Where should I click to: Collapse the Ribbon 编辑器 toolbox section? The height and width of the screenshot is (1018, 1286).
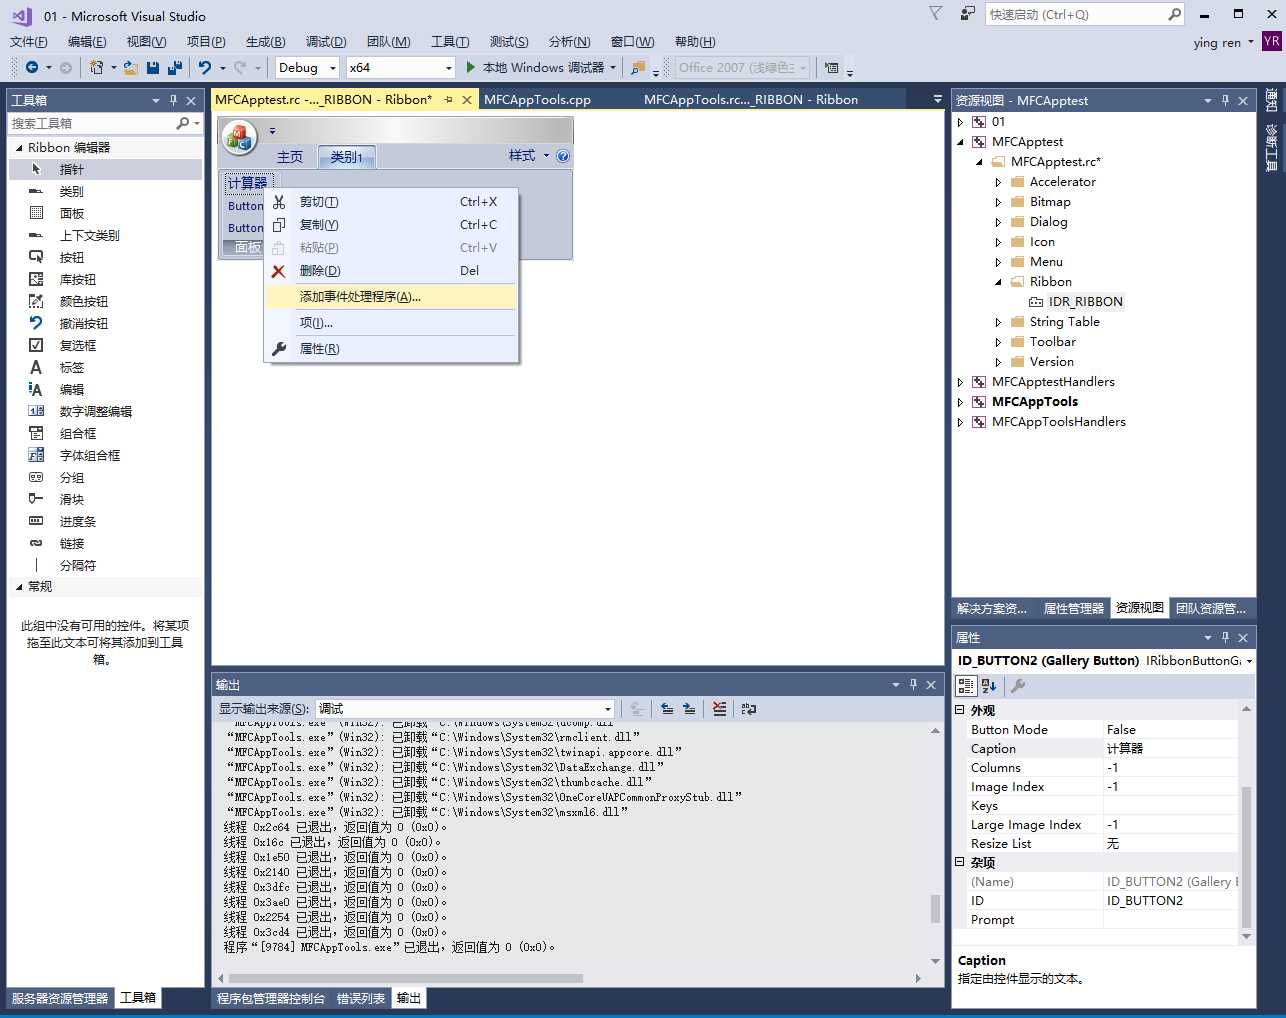tap(19, 147)
